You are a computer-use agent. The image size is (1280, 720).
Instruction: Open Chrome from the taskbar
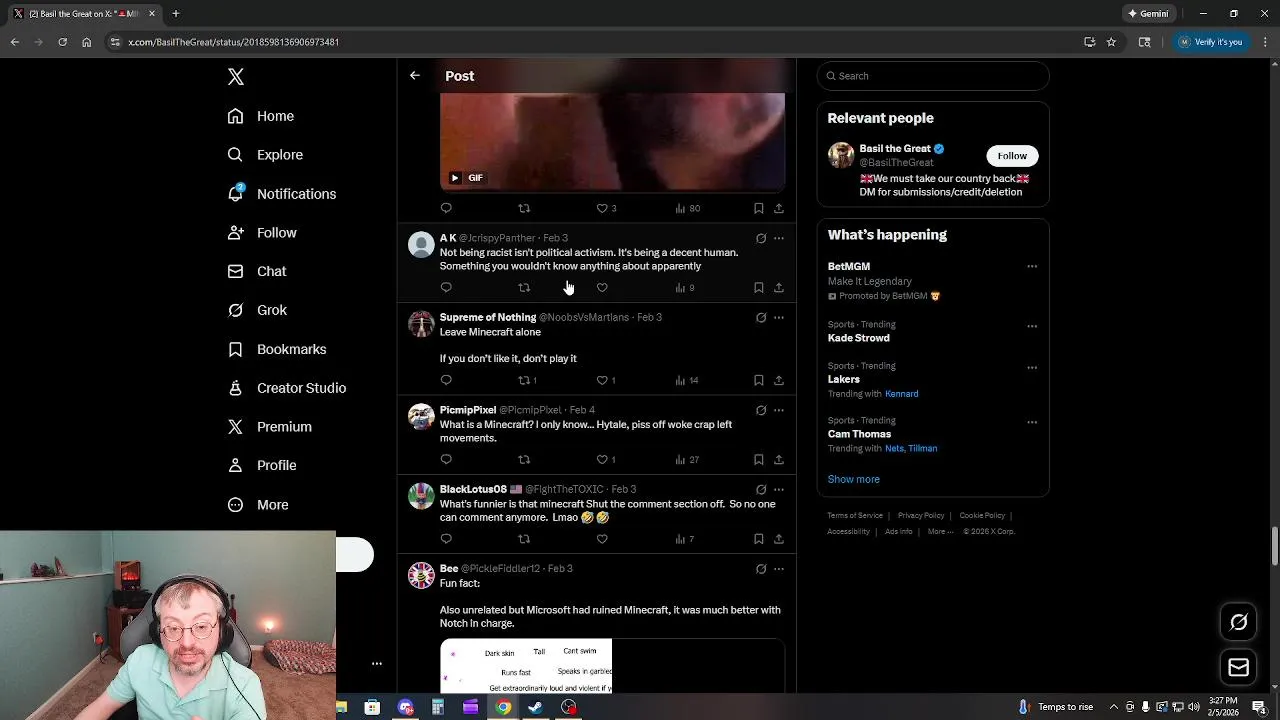click(x=503, y=707)
